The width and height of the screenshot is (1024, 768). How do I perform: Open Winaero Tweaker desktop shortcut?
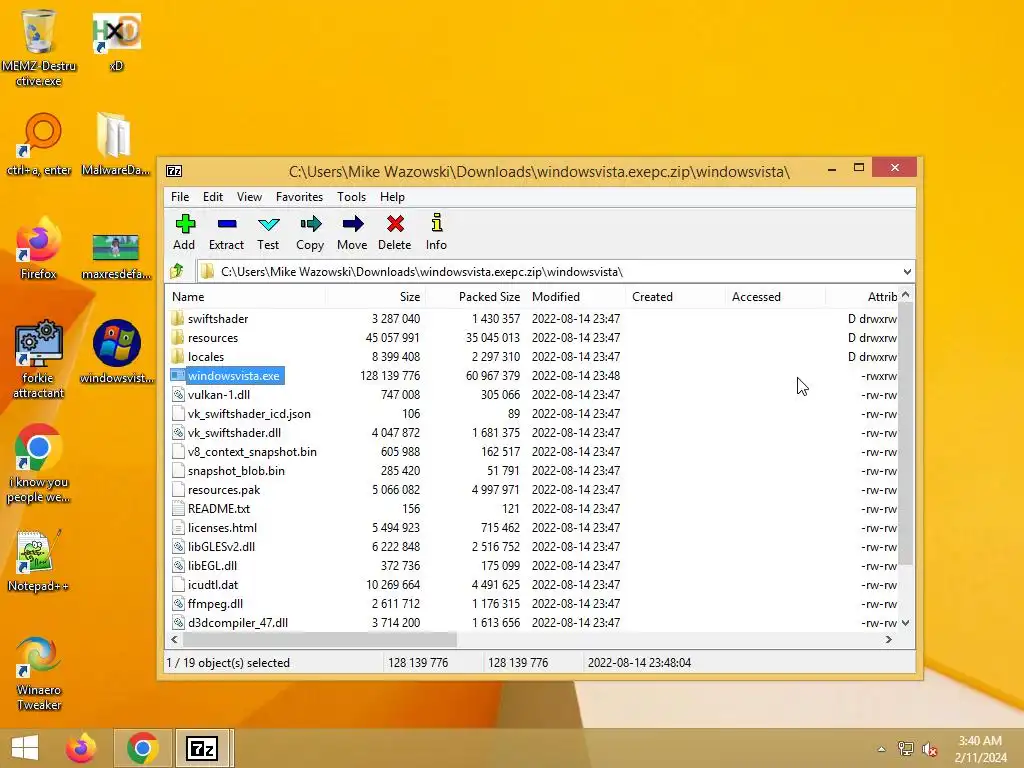(39, 673)
